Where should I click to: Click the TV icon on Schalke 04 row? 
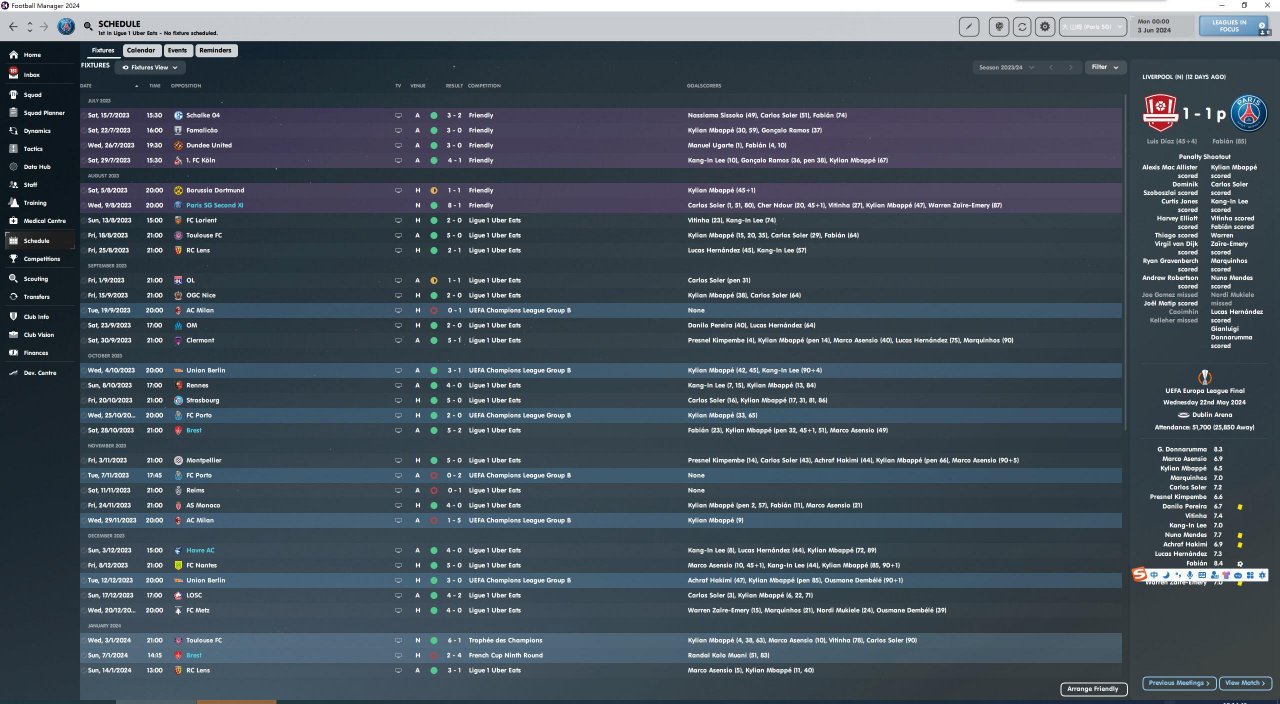[x=398, y=115]
